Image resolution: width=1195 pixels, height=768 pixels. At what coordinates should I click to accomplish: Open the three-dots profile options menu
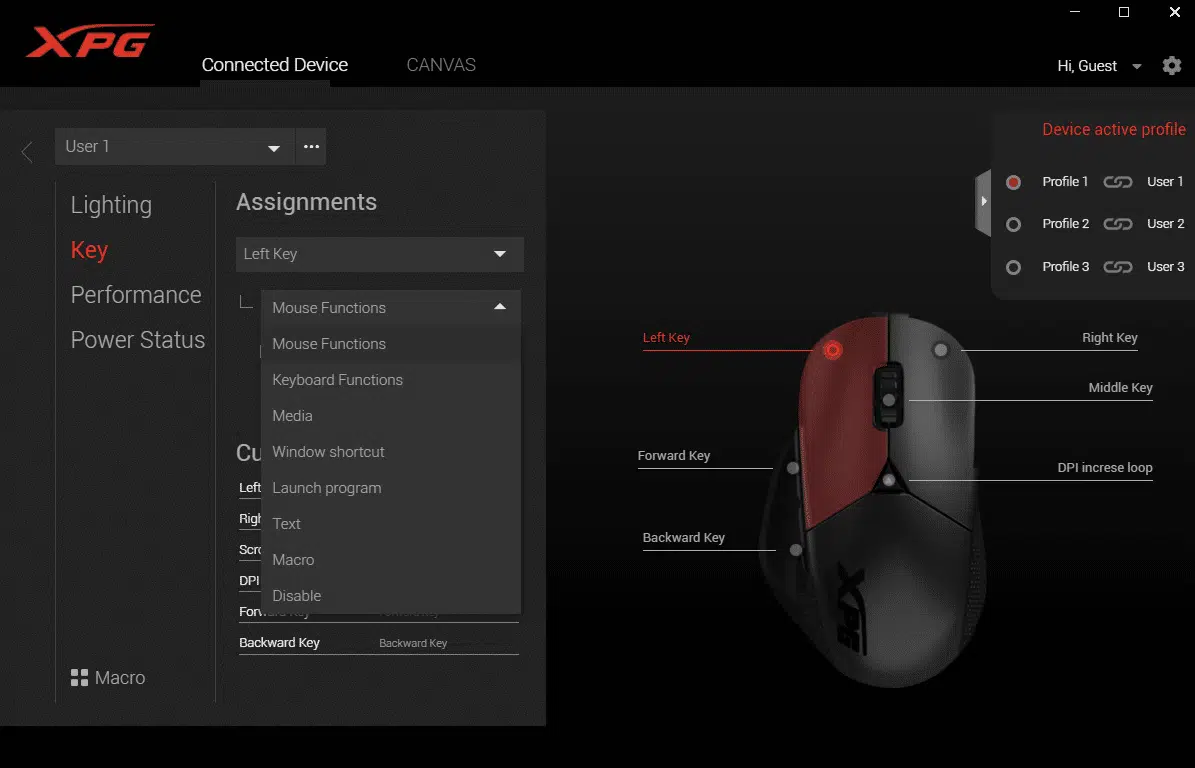pyautogui.click(x=311, y=146)
